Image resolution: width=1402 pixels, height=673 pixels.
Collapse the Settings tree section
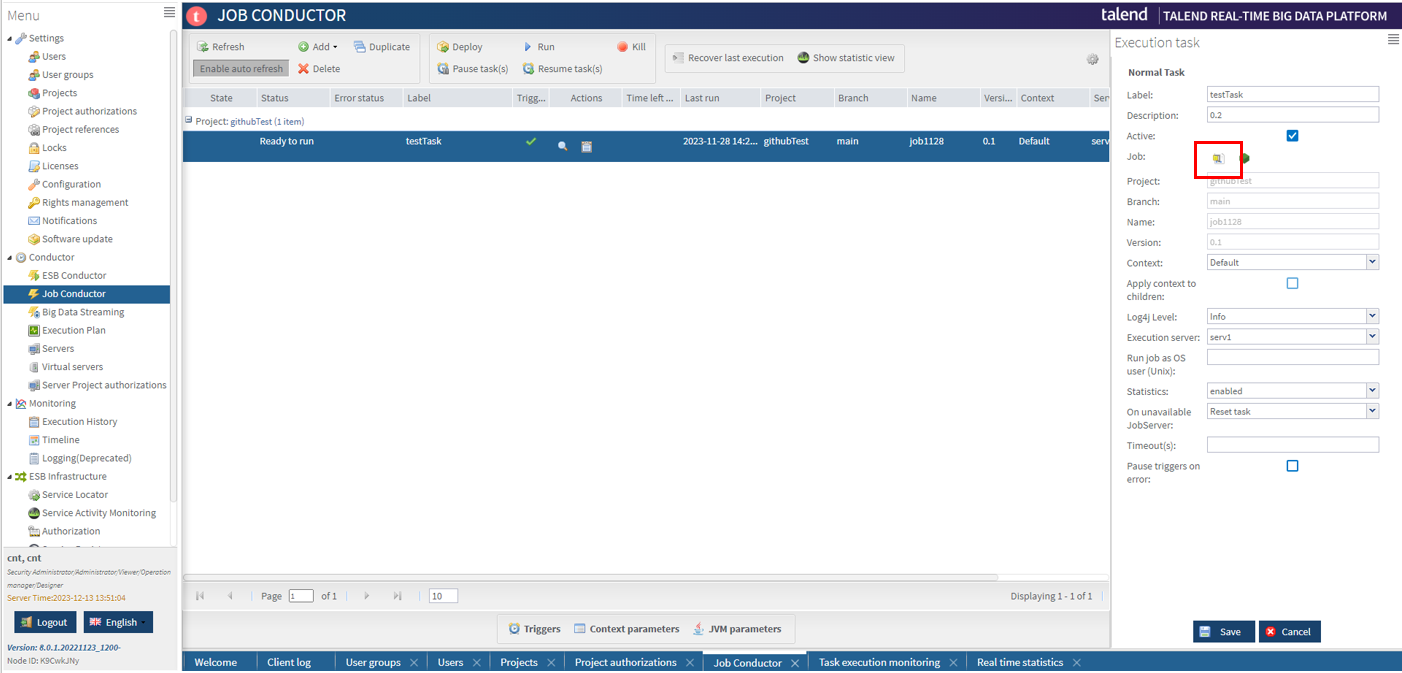pyautogui.click(x=10, y=39)
